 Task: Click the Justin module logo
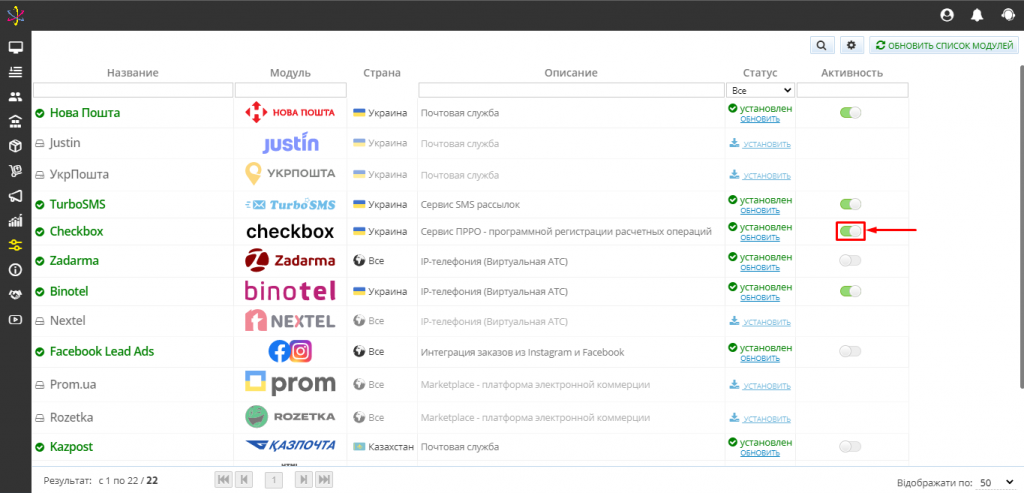(291, 143)
